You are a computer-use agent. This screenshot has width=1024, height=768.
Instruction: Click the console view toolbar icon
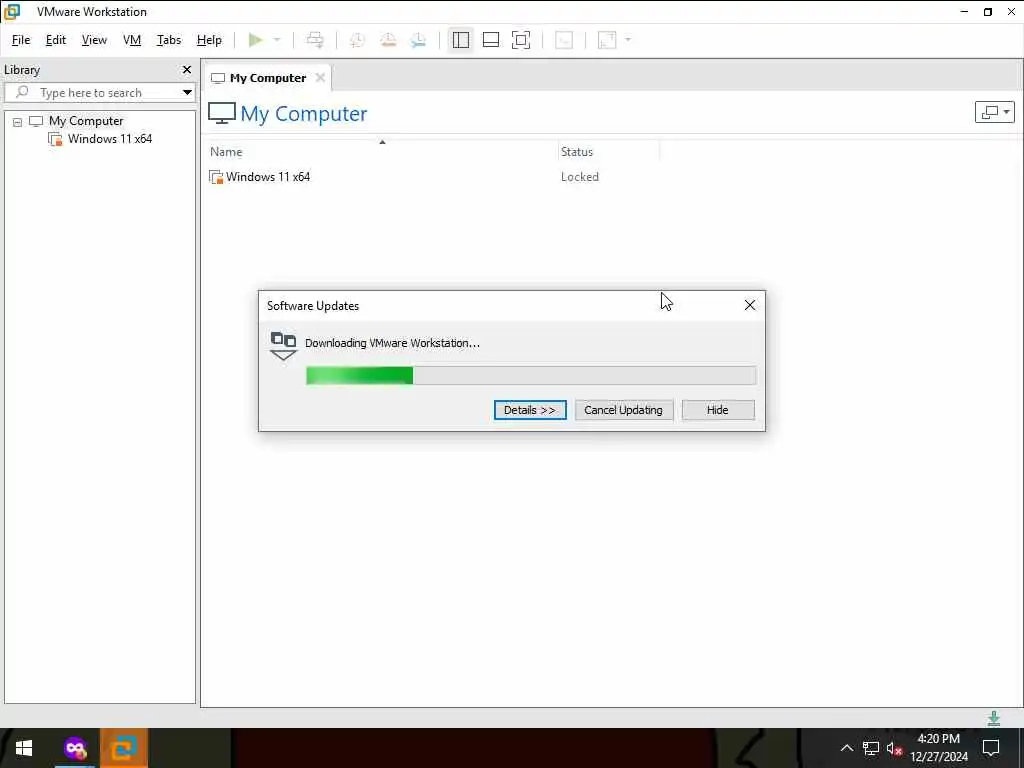click(x=564, y=40)
